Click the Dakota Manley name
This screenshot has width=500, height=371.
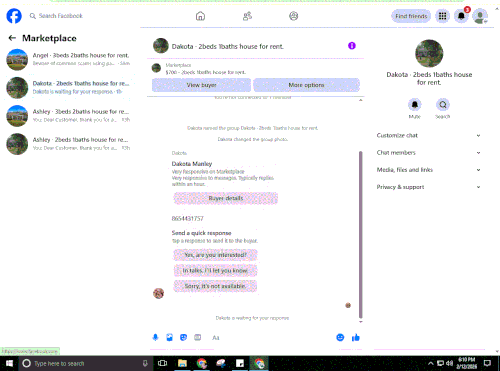pos(192,164)
